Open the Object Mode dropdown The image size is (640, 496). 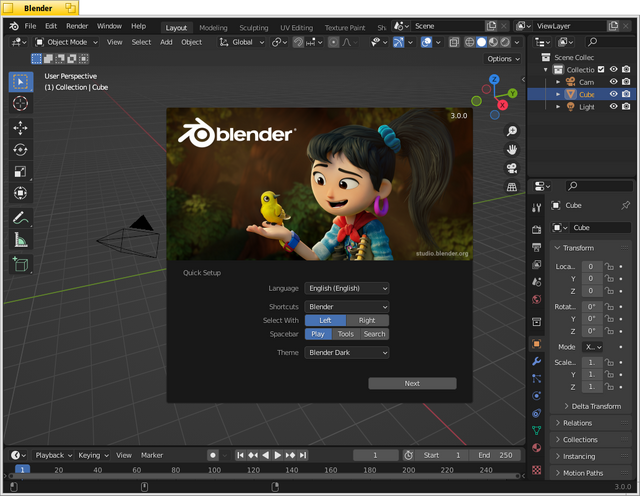point(67,42)
